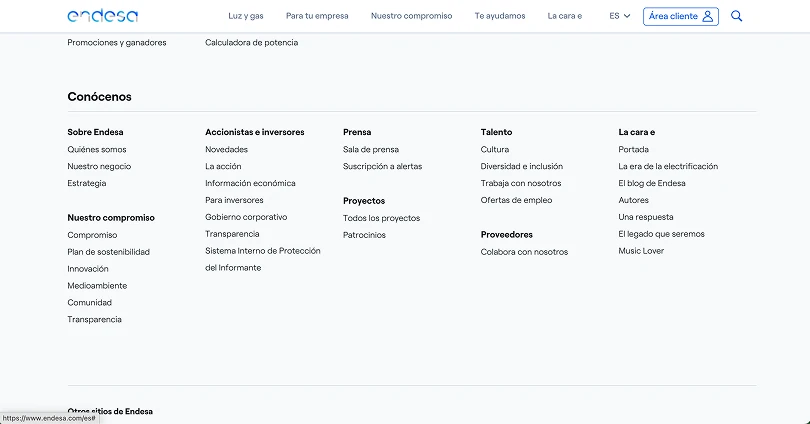Select Proveedores heading
Screen dimensions: 810x424
(506, 234)
